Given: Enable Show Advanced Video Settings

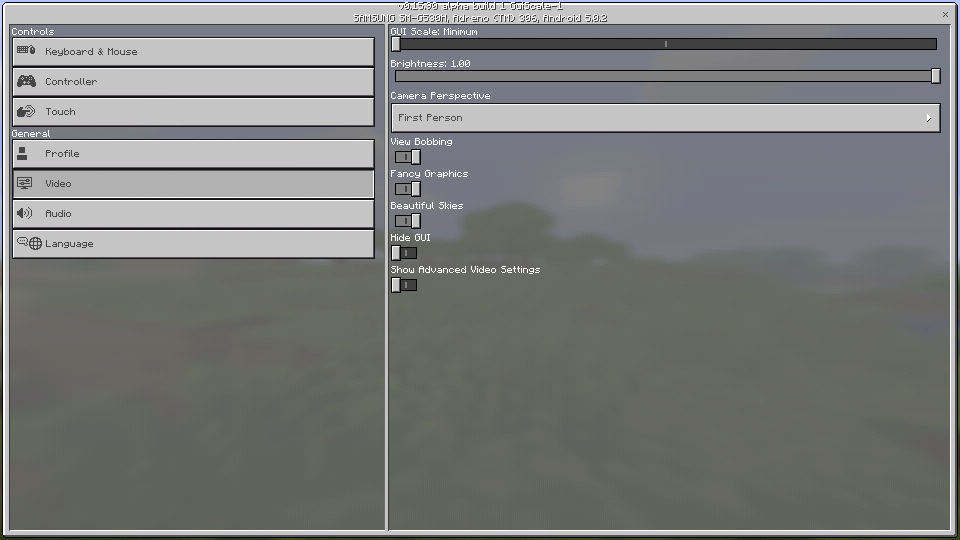Looking at the screenshot, I should click(x=404, y=285).
